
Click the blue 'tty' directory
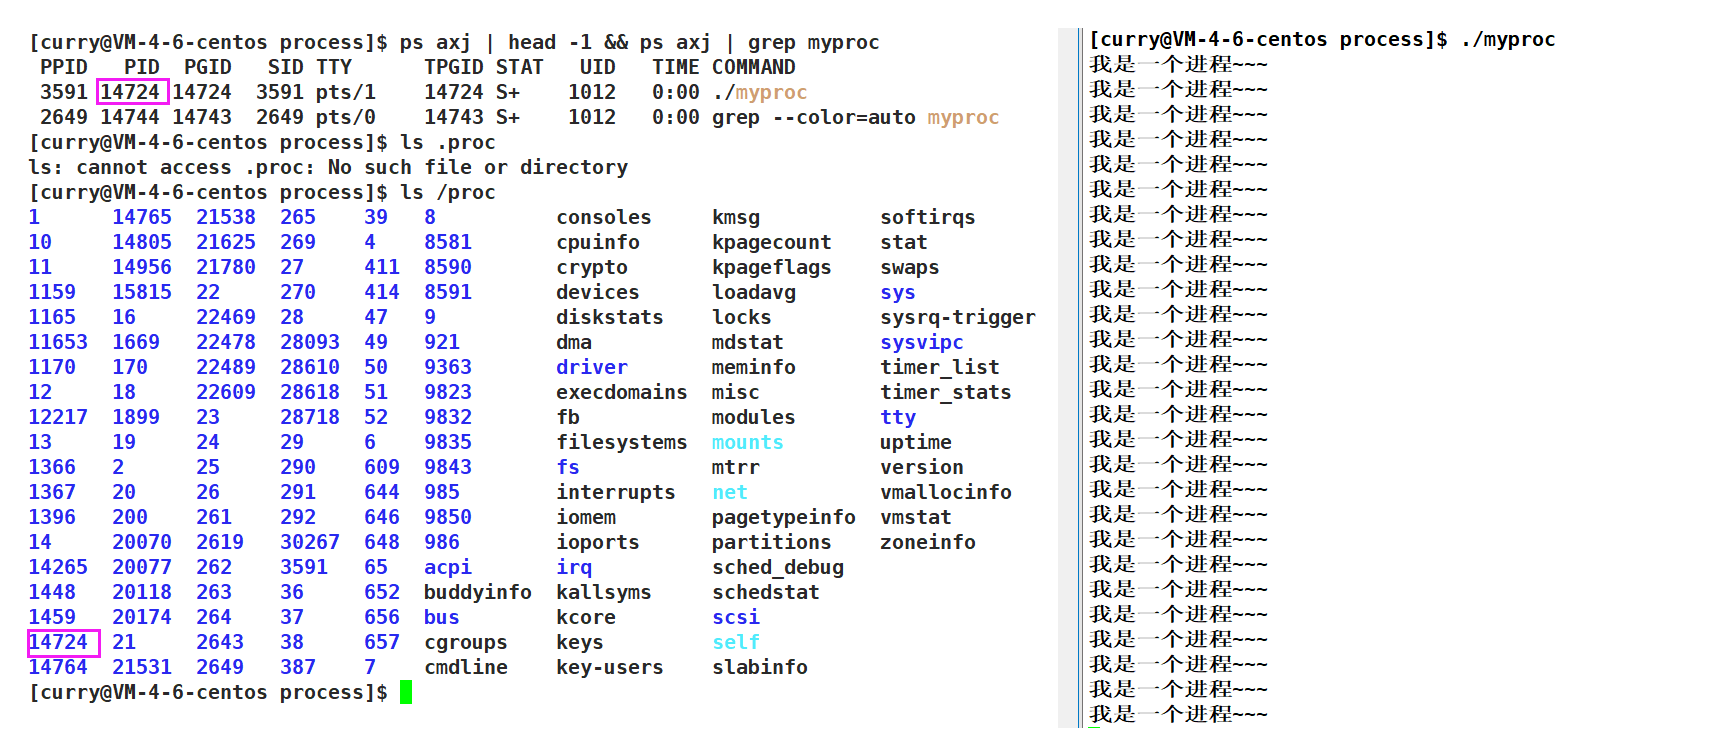point(897,418)
